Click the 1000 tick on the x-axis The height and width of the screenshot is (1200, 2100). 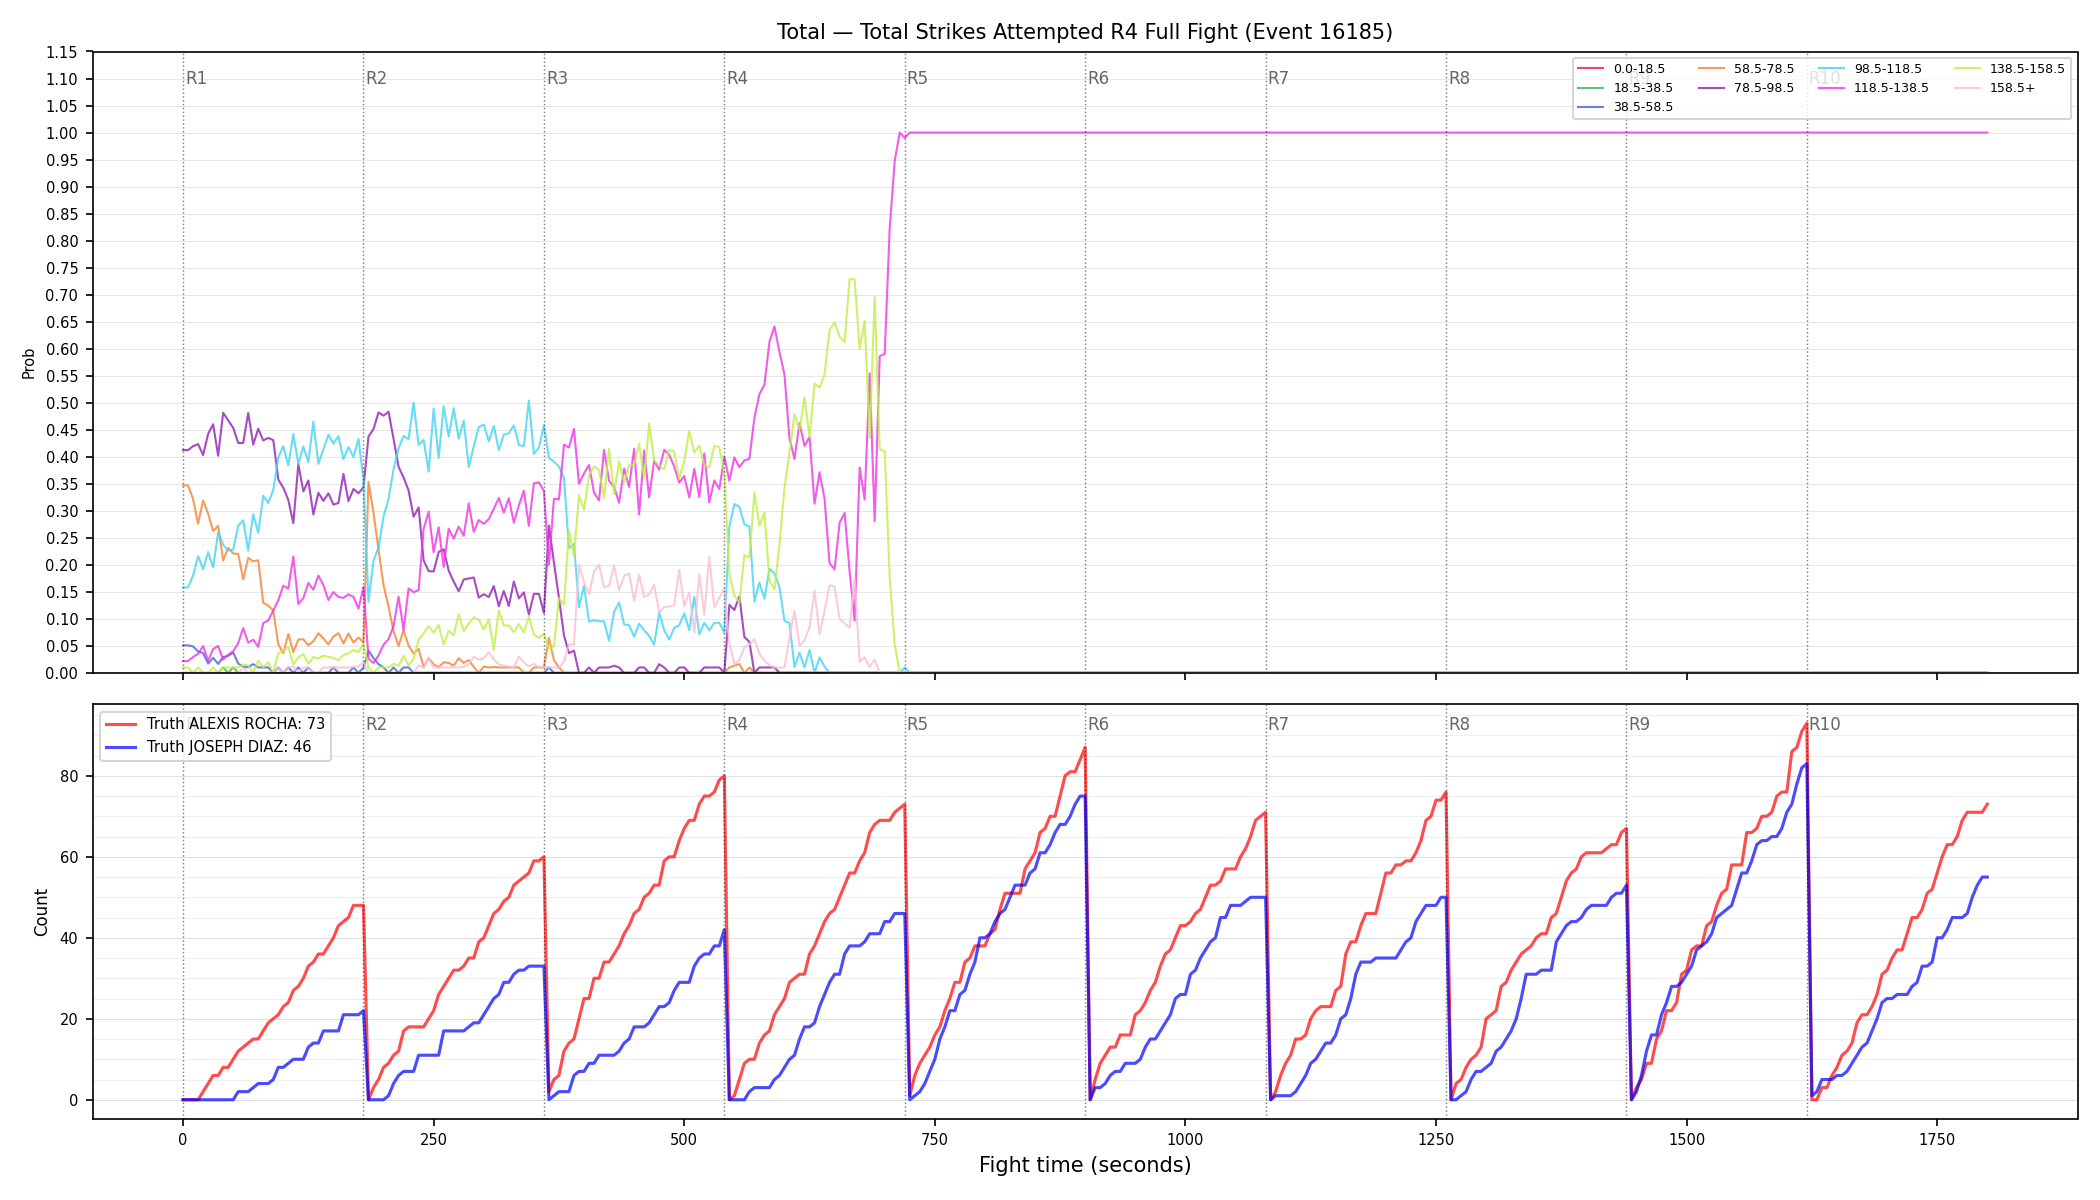pos(1185,1139)
